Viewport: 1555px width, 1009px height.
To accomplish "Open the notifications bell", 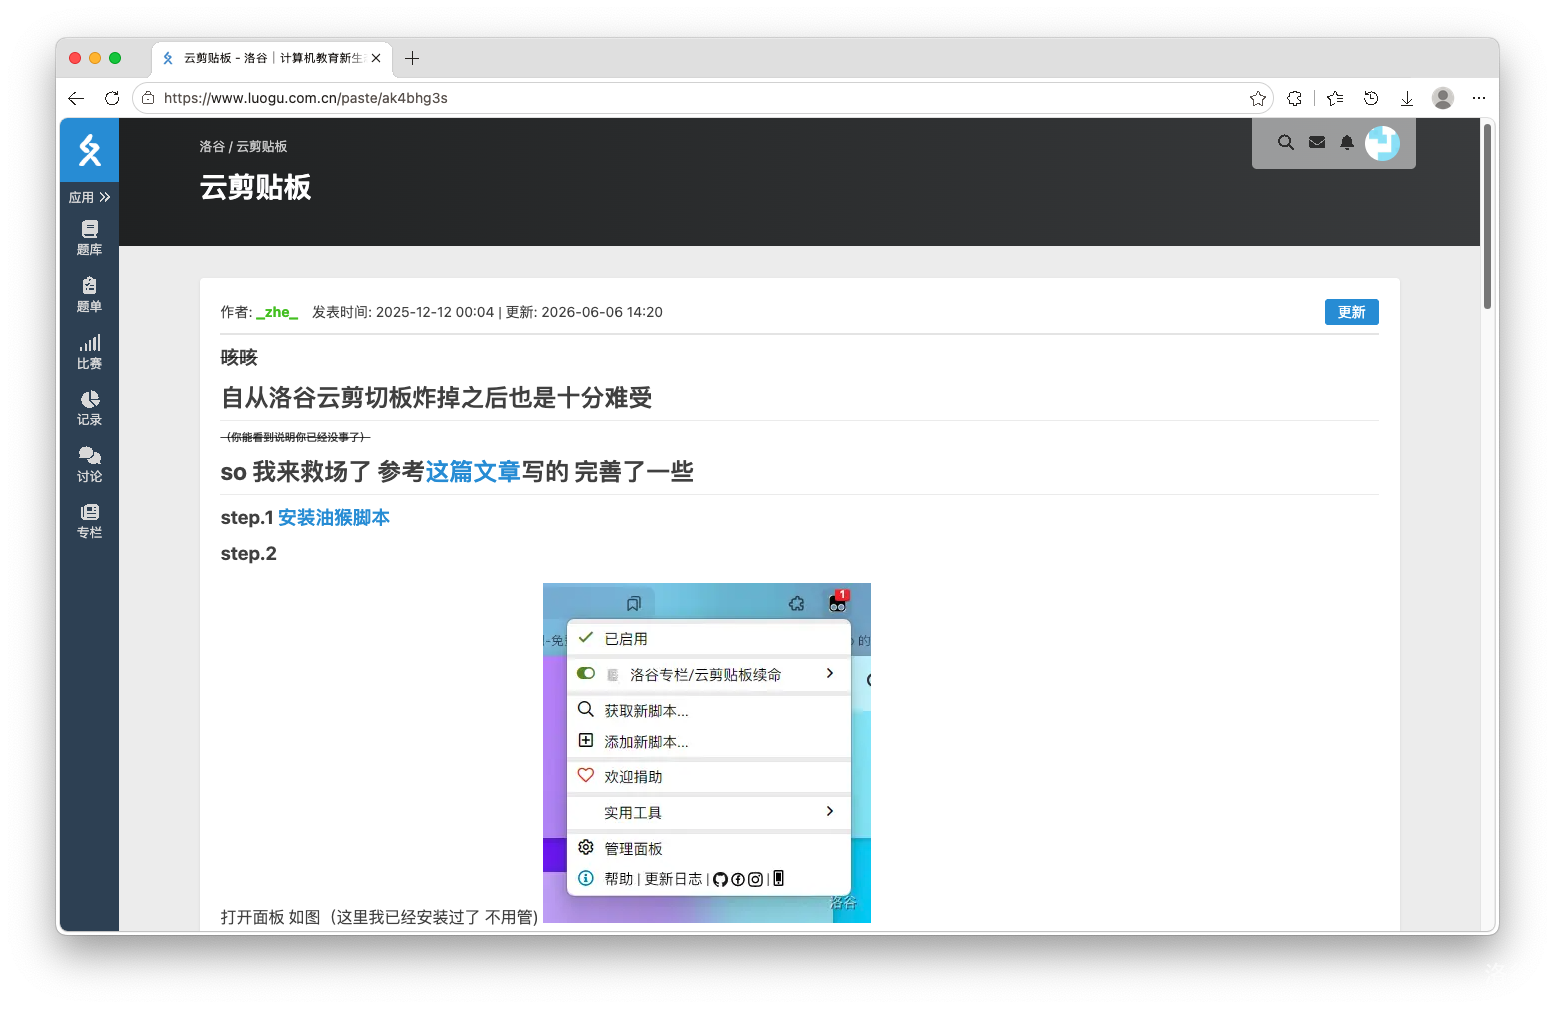I will (1347, 143).
